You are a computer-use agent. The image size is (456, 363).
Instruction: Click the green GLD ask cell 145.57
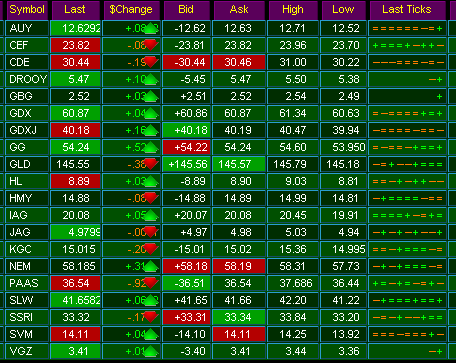click(x=239, y=164)
